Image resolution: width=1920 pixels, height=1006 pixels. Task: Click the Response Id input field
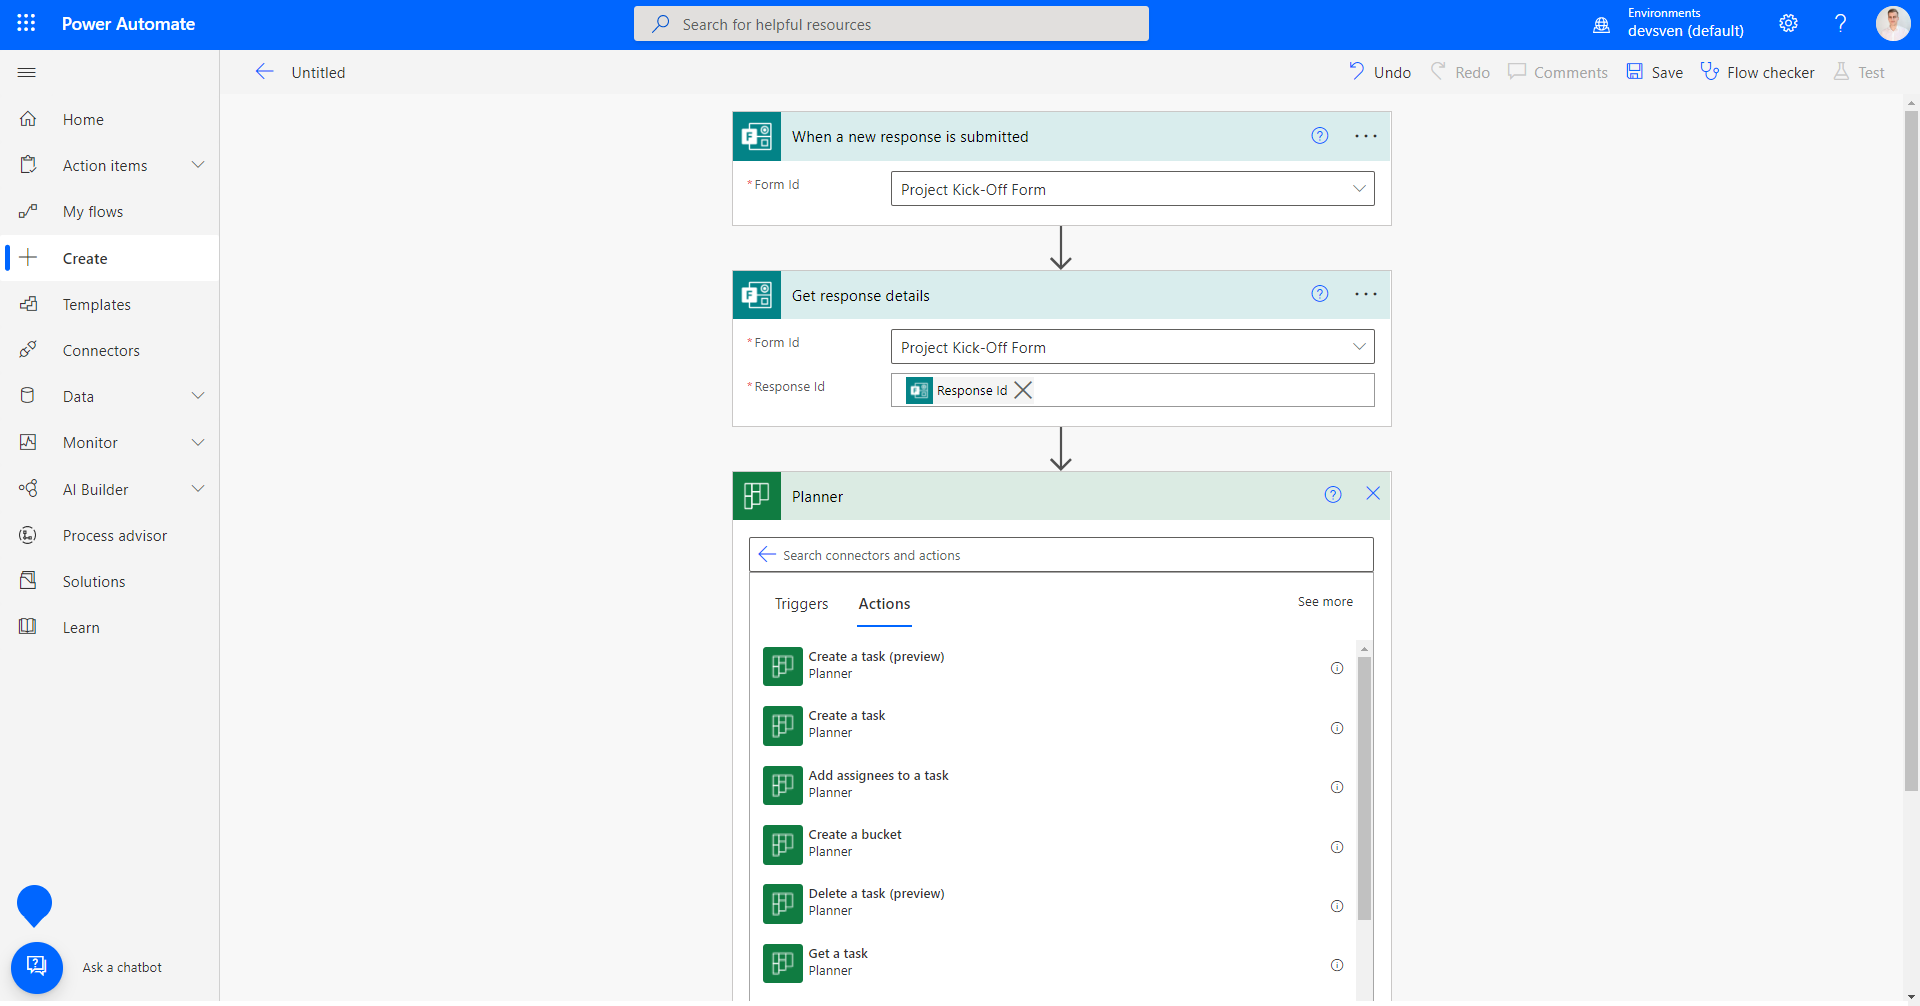coord(1132,390)
